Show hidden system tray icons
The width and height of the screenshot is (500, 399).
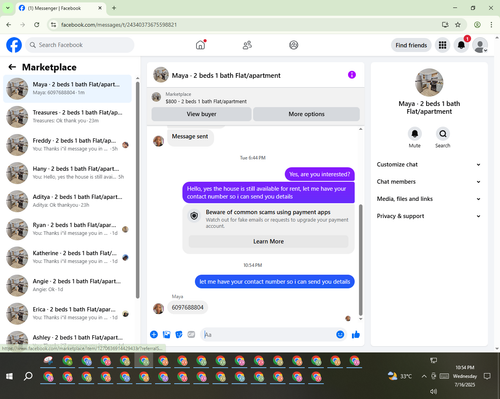(424, 376)
